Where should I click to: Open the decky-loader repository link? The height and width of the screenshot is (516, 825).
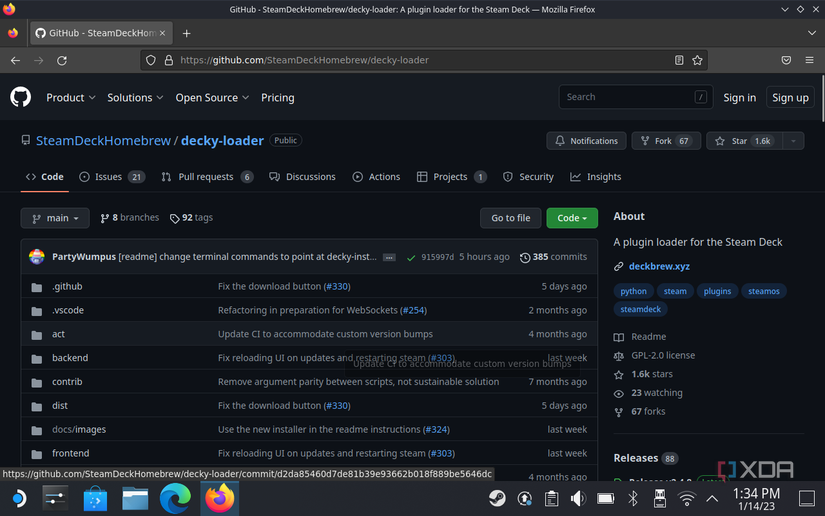[x=222, y=141]
